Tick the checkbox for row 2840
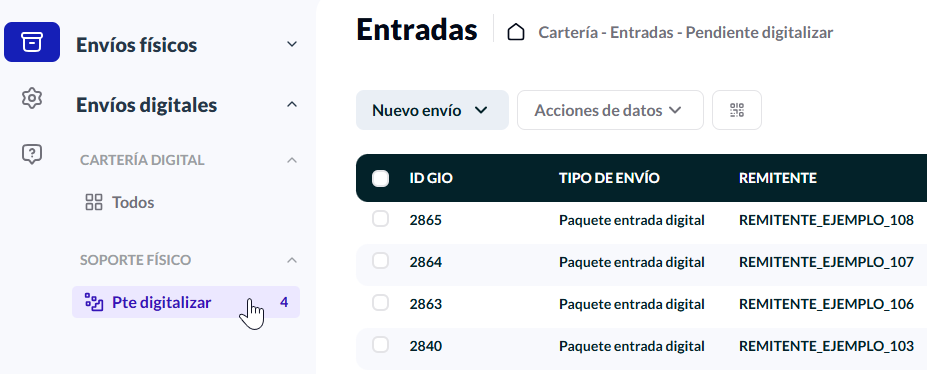 380,345
